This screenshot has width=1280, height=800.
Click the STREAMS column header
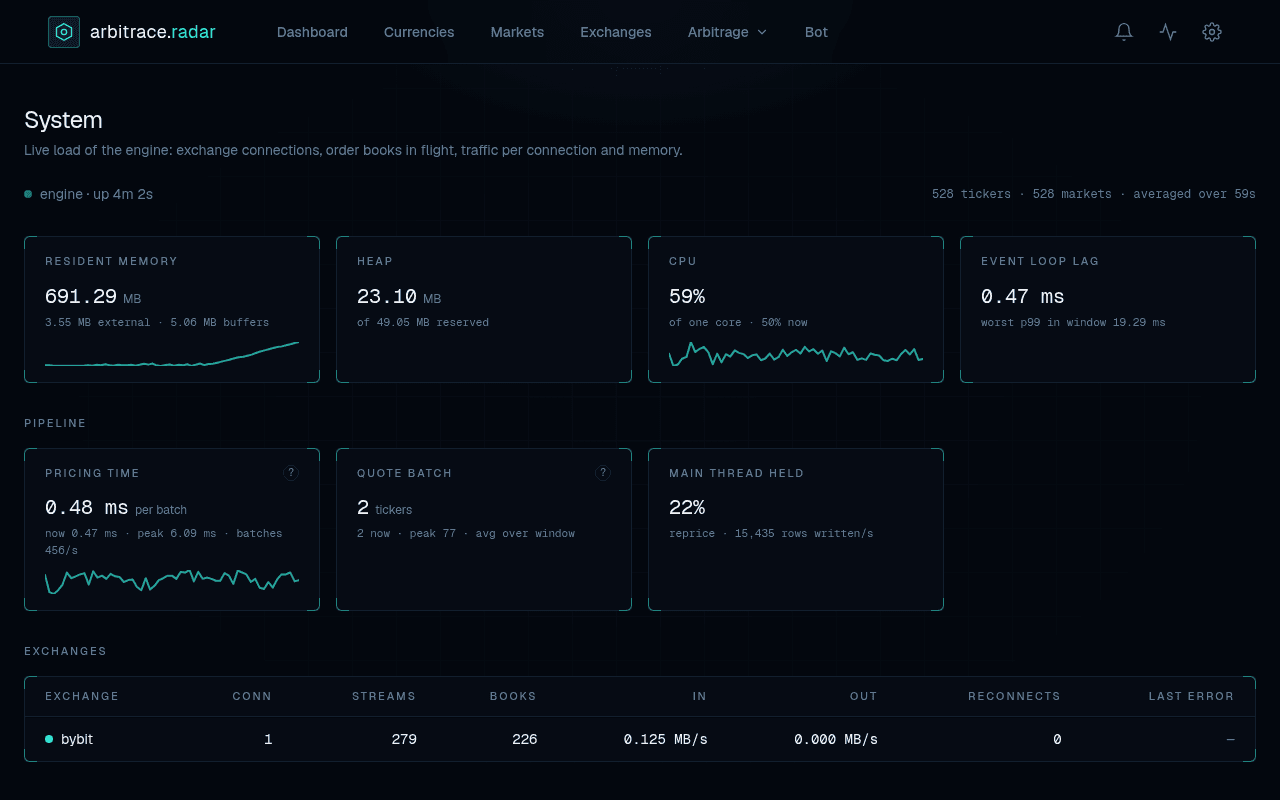[x=384, y=696]
